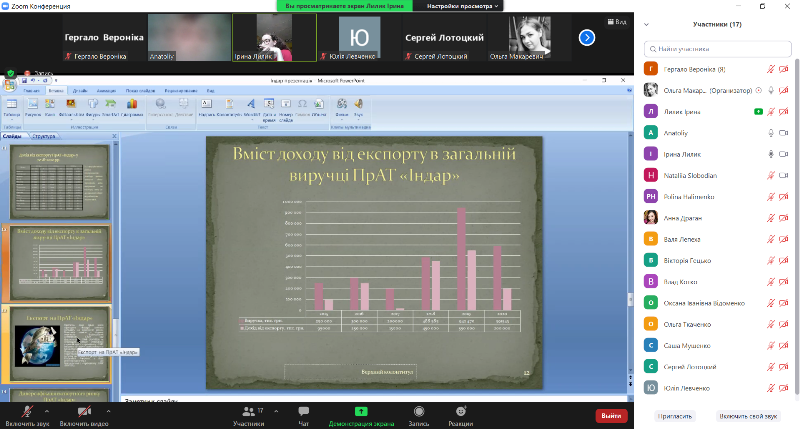Switch to the Дизайн ribbon tab
This screenshot has height=429, width=800.
point(80,91)
